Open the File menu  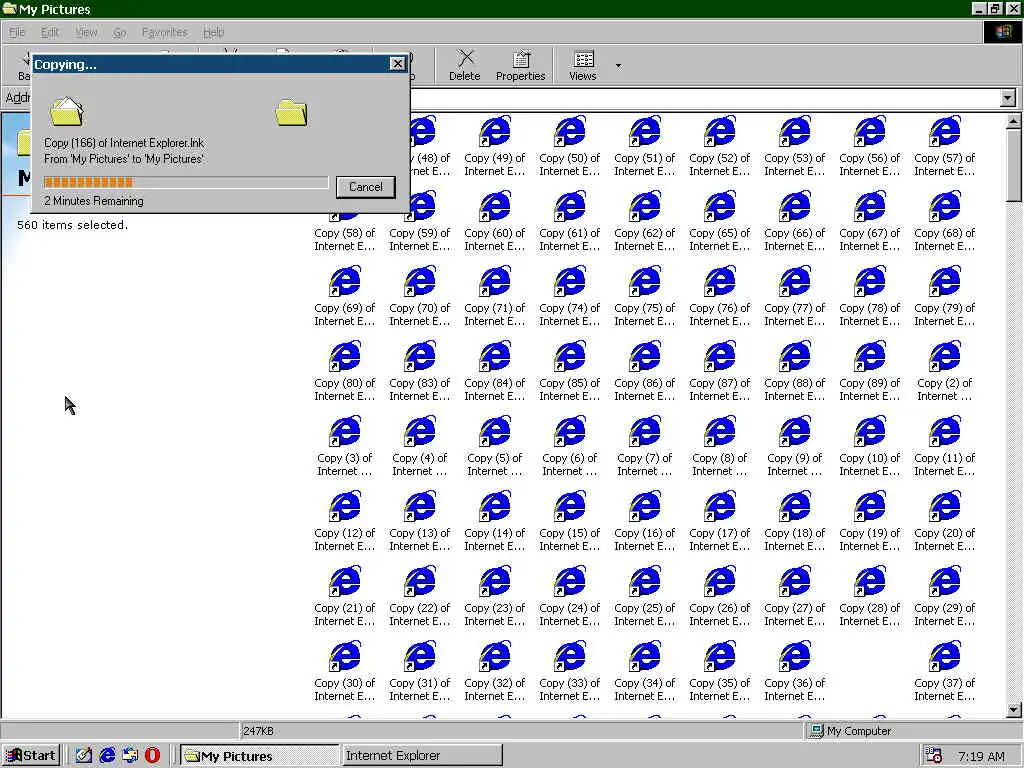tap(17, 32)
